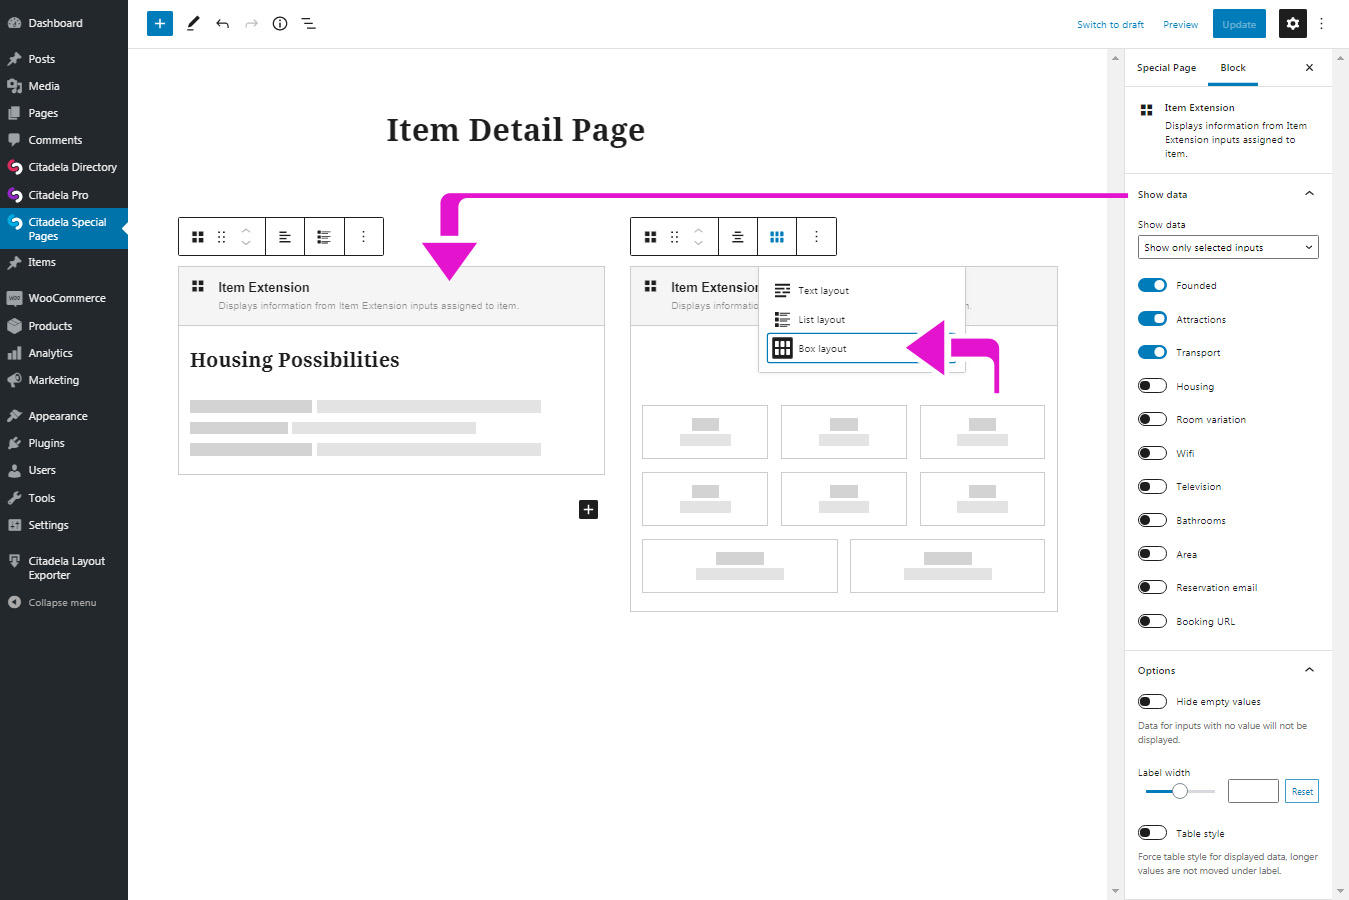Enable the Wifi toggle
1349x900 pixels.
[x=1152, y=453]
